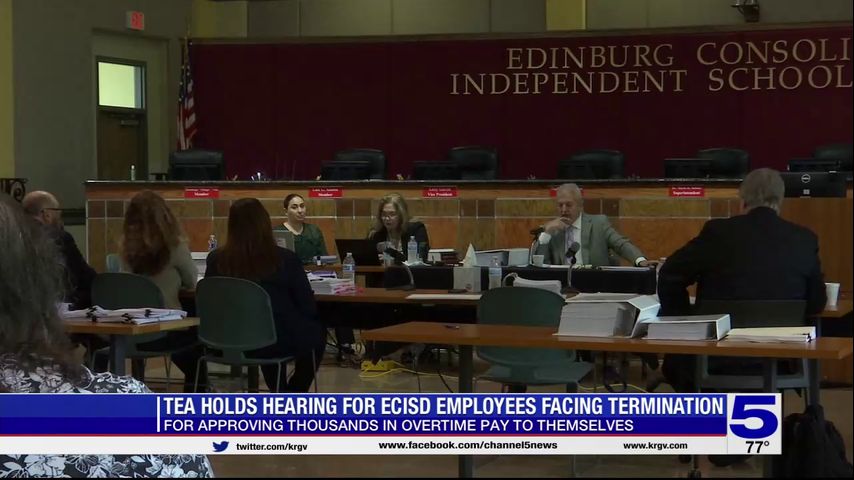Click the red Vice President nameplate

[439, 192]
